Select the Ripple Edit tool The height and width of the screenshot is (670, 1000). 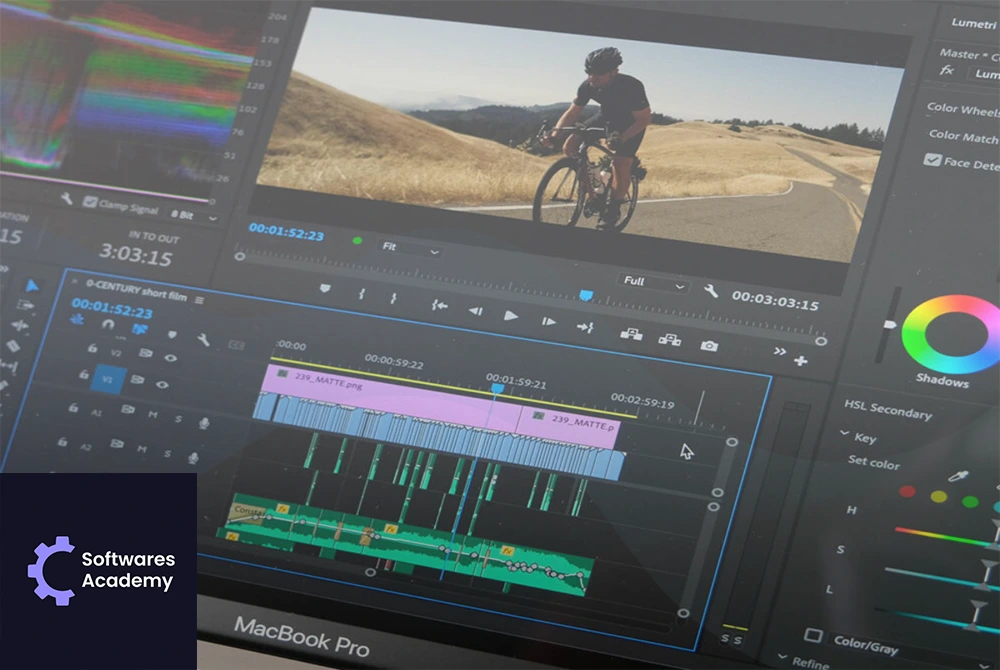pyautogui.click(x=20, y=326)
